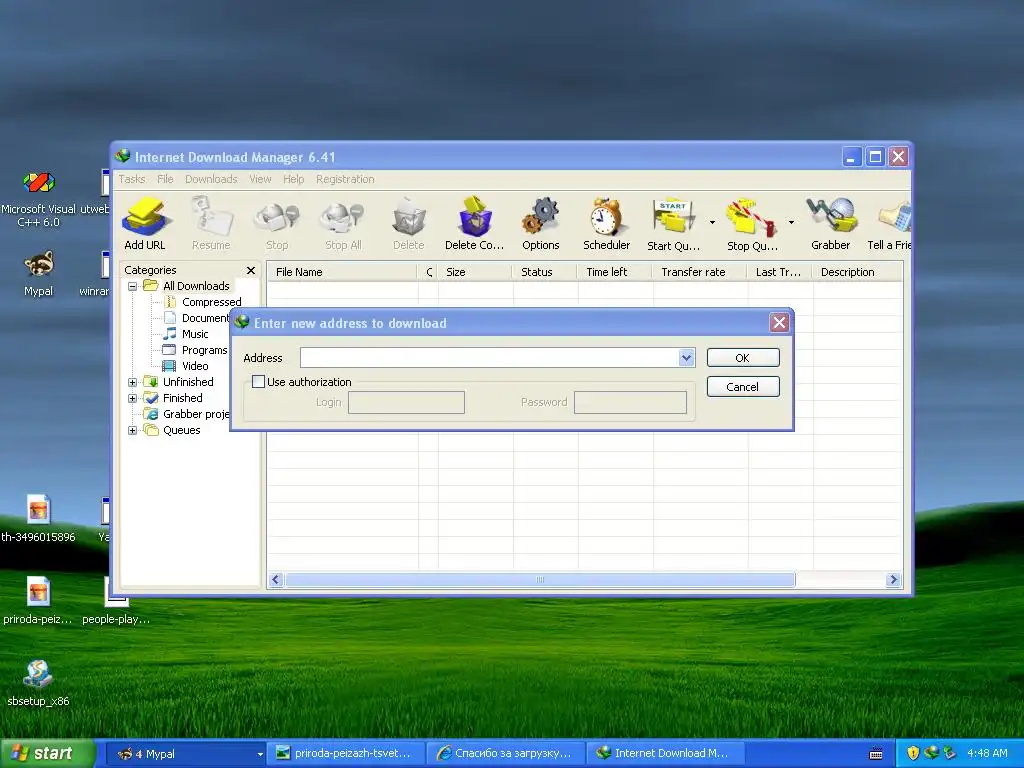Confirm the address with OK button
Viewport: 1024px width, 768px height.
pos(743,358)
